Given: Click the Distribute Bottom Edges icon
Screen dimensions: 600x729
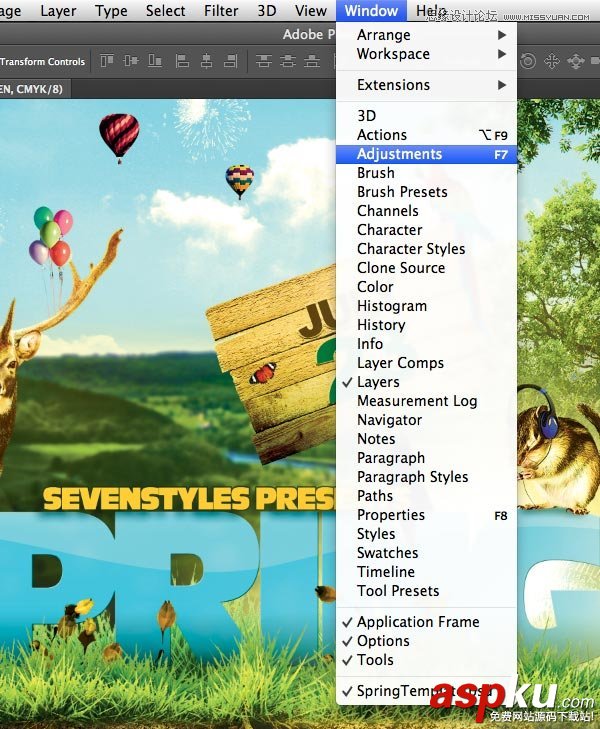Looking at the screenshot, I should point(312,61).
